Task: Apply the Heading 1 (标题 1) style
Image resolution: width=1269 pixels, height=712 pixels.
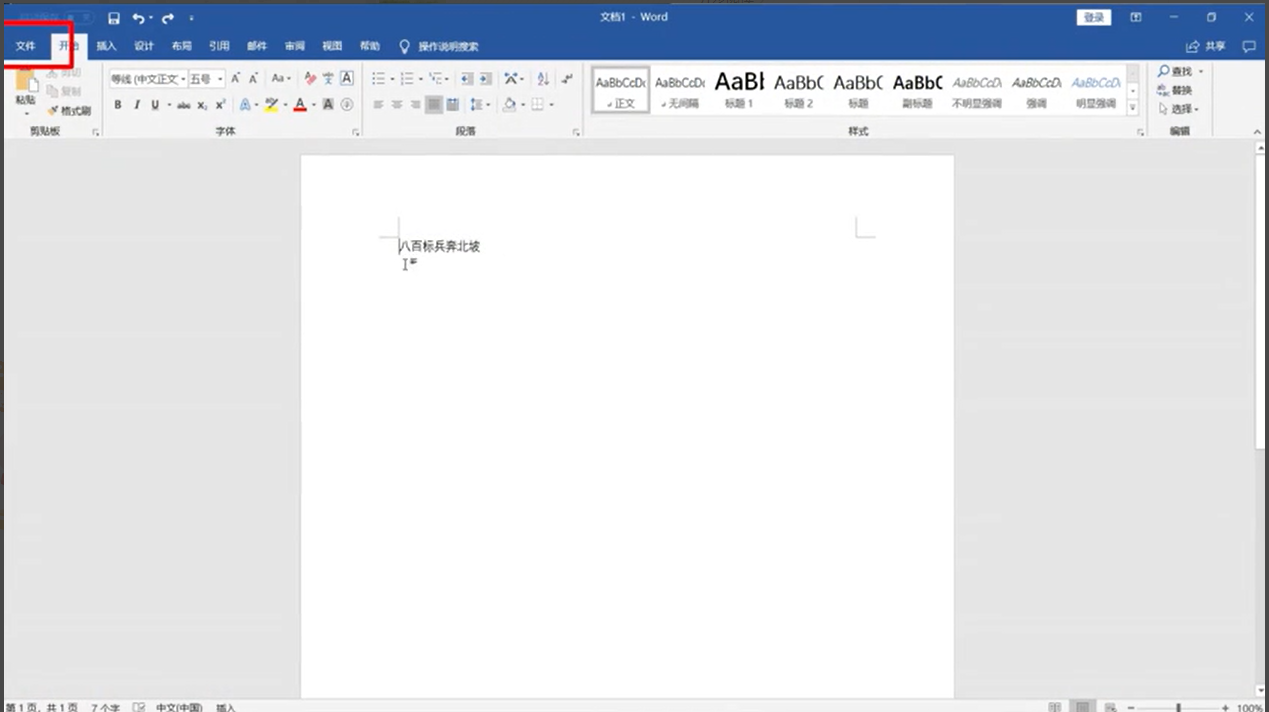Action: click(x=739, y=90)
